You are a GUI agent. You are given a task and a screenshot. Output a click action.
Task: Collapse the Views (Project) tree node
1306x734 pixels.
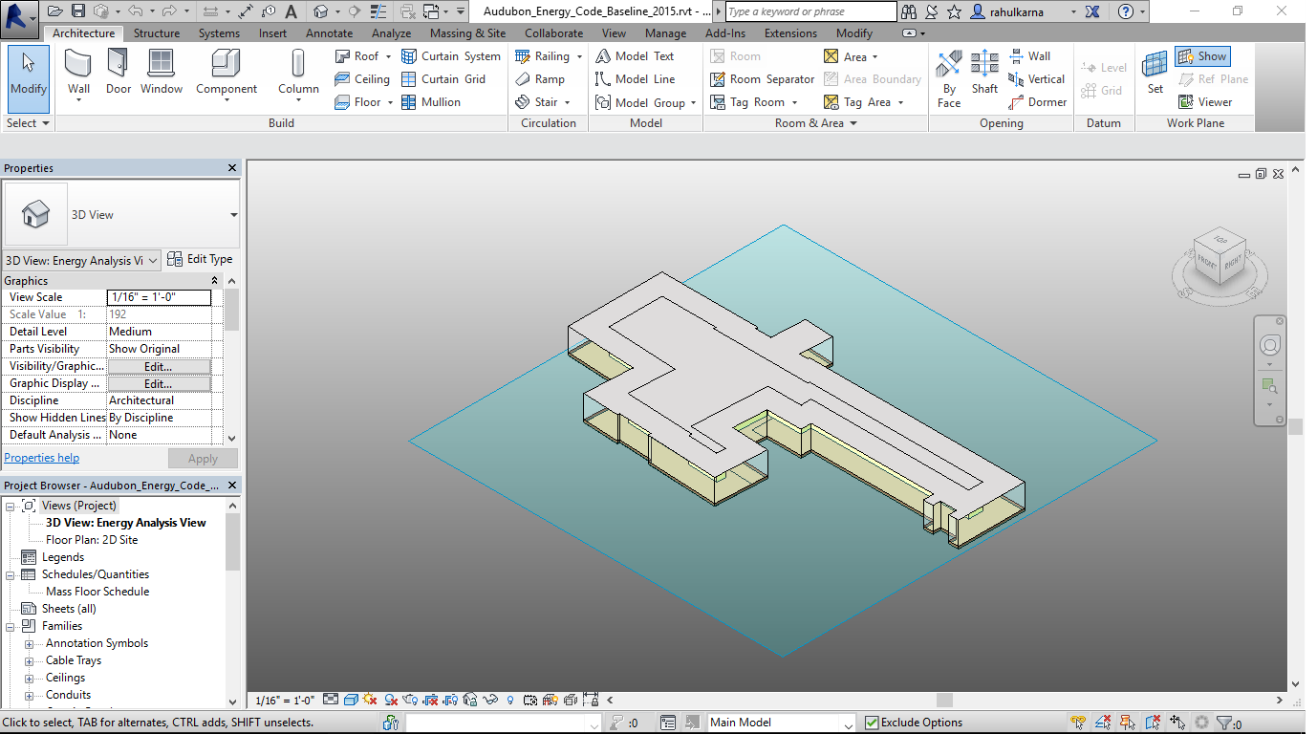pyautogui.click(x=10, y=505)
